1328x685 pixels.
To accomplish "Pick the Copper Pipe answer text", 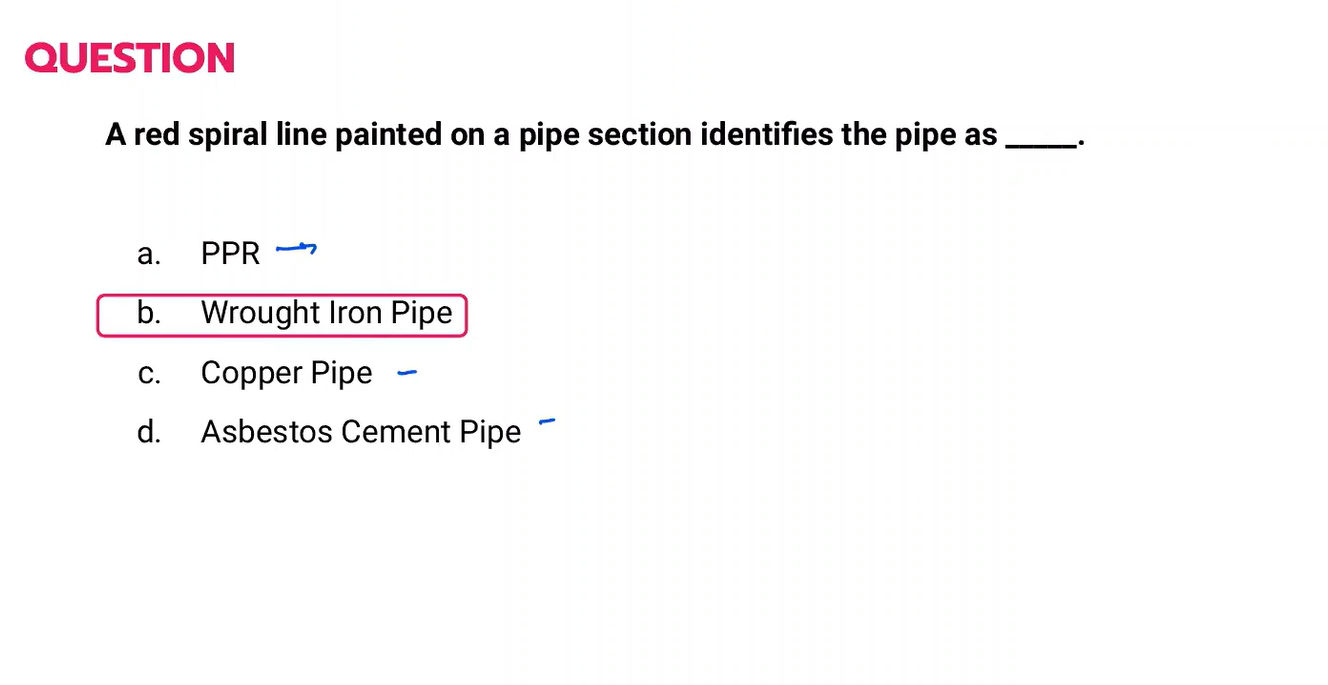I will pyautogui.click(x=286, y=373).
